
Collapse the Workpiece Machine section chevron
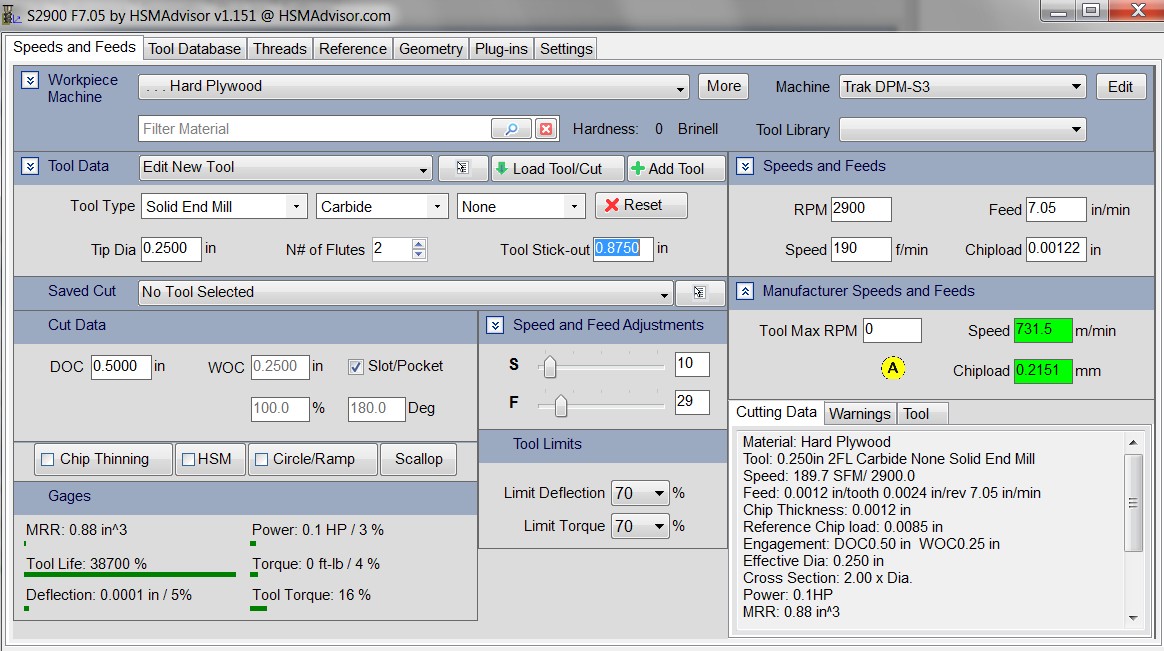coord(30,80)
